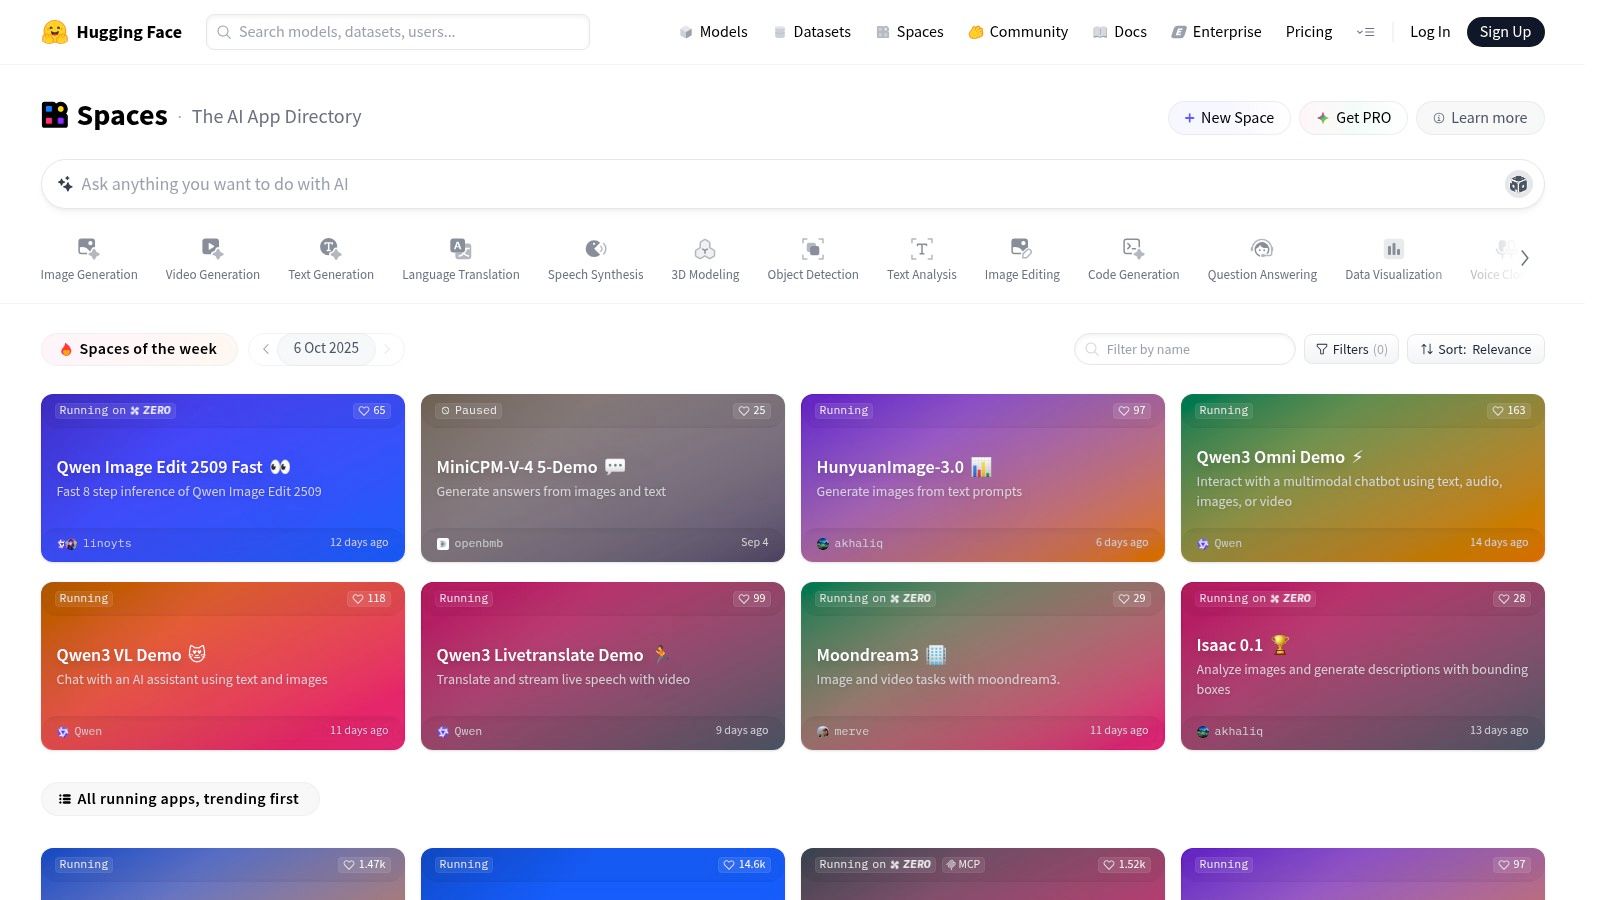This screenshot has height=900, width=1600.
Task: Click the Image Generation category icon
Action: (89, 248)
